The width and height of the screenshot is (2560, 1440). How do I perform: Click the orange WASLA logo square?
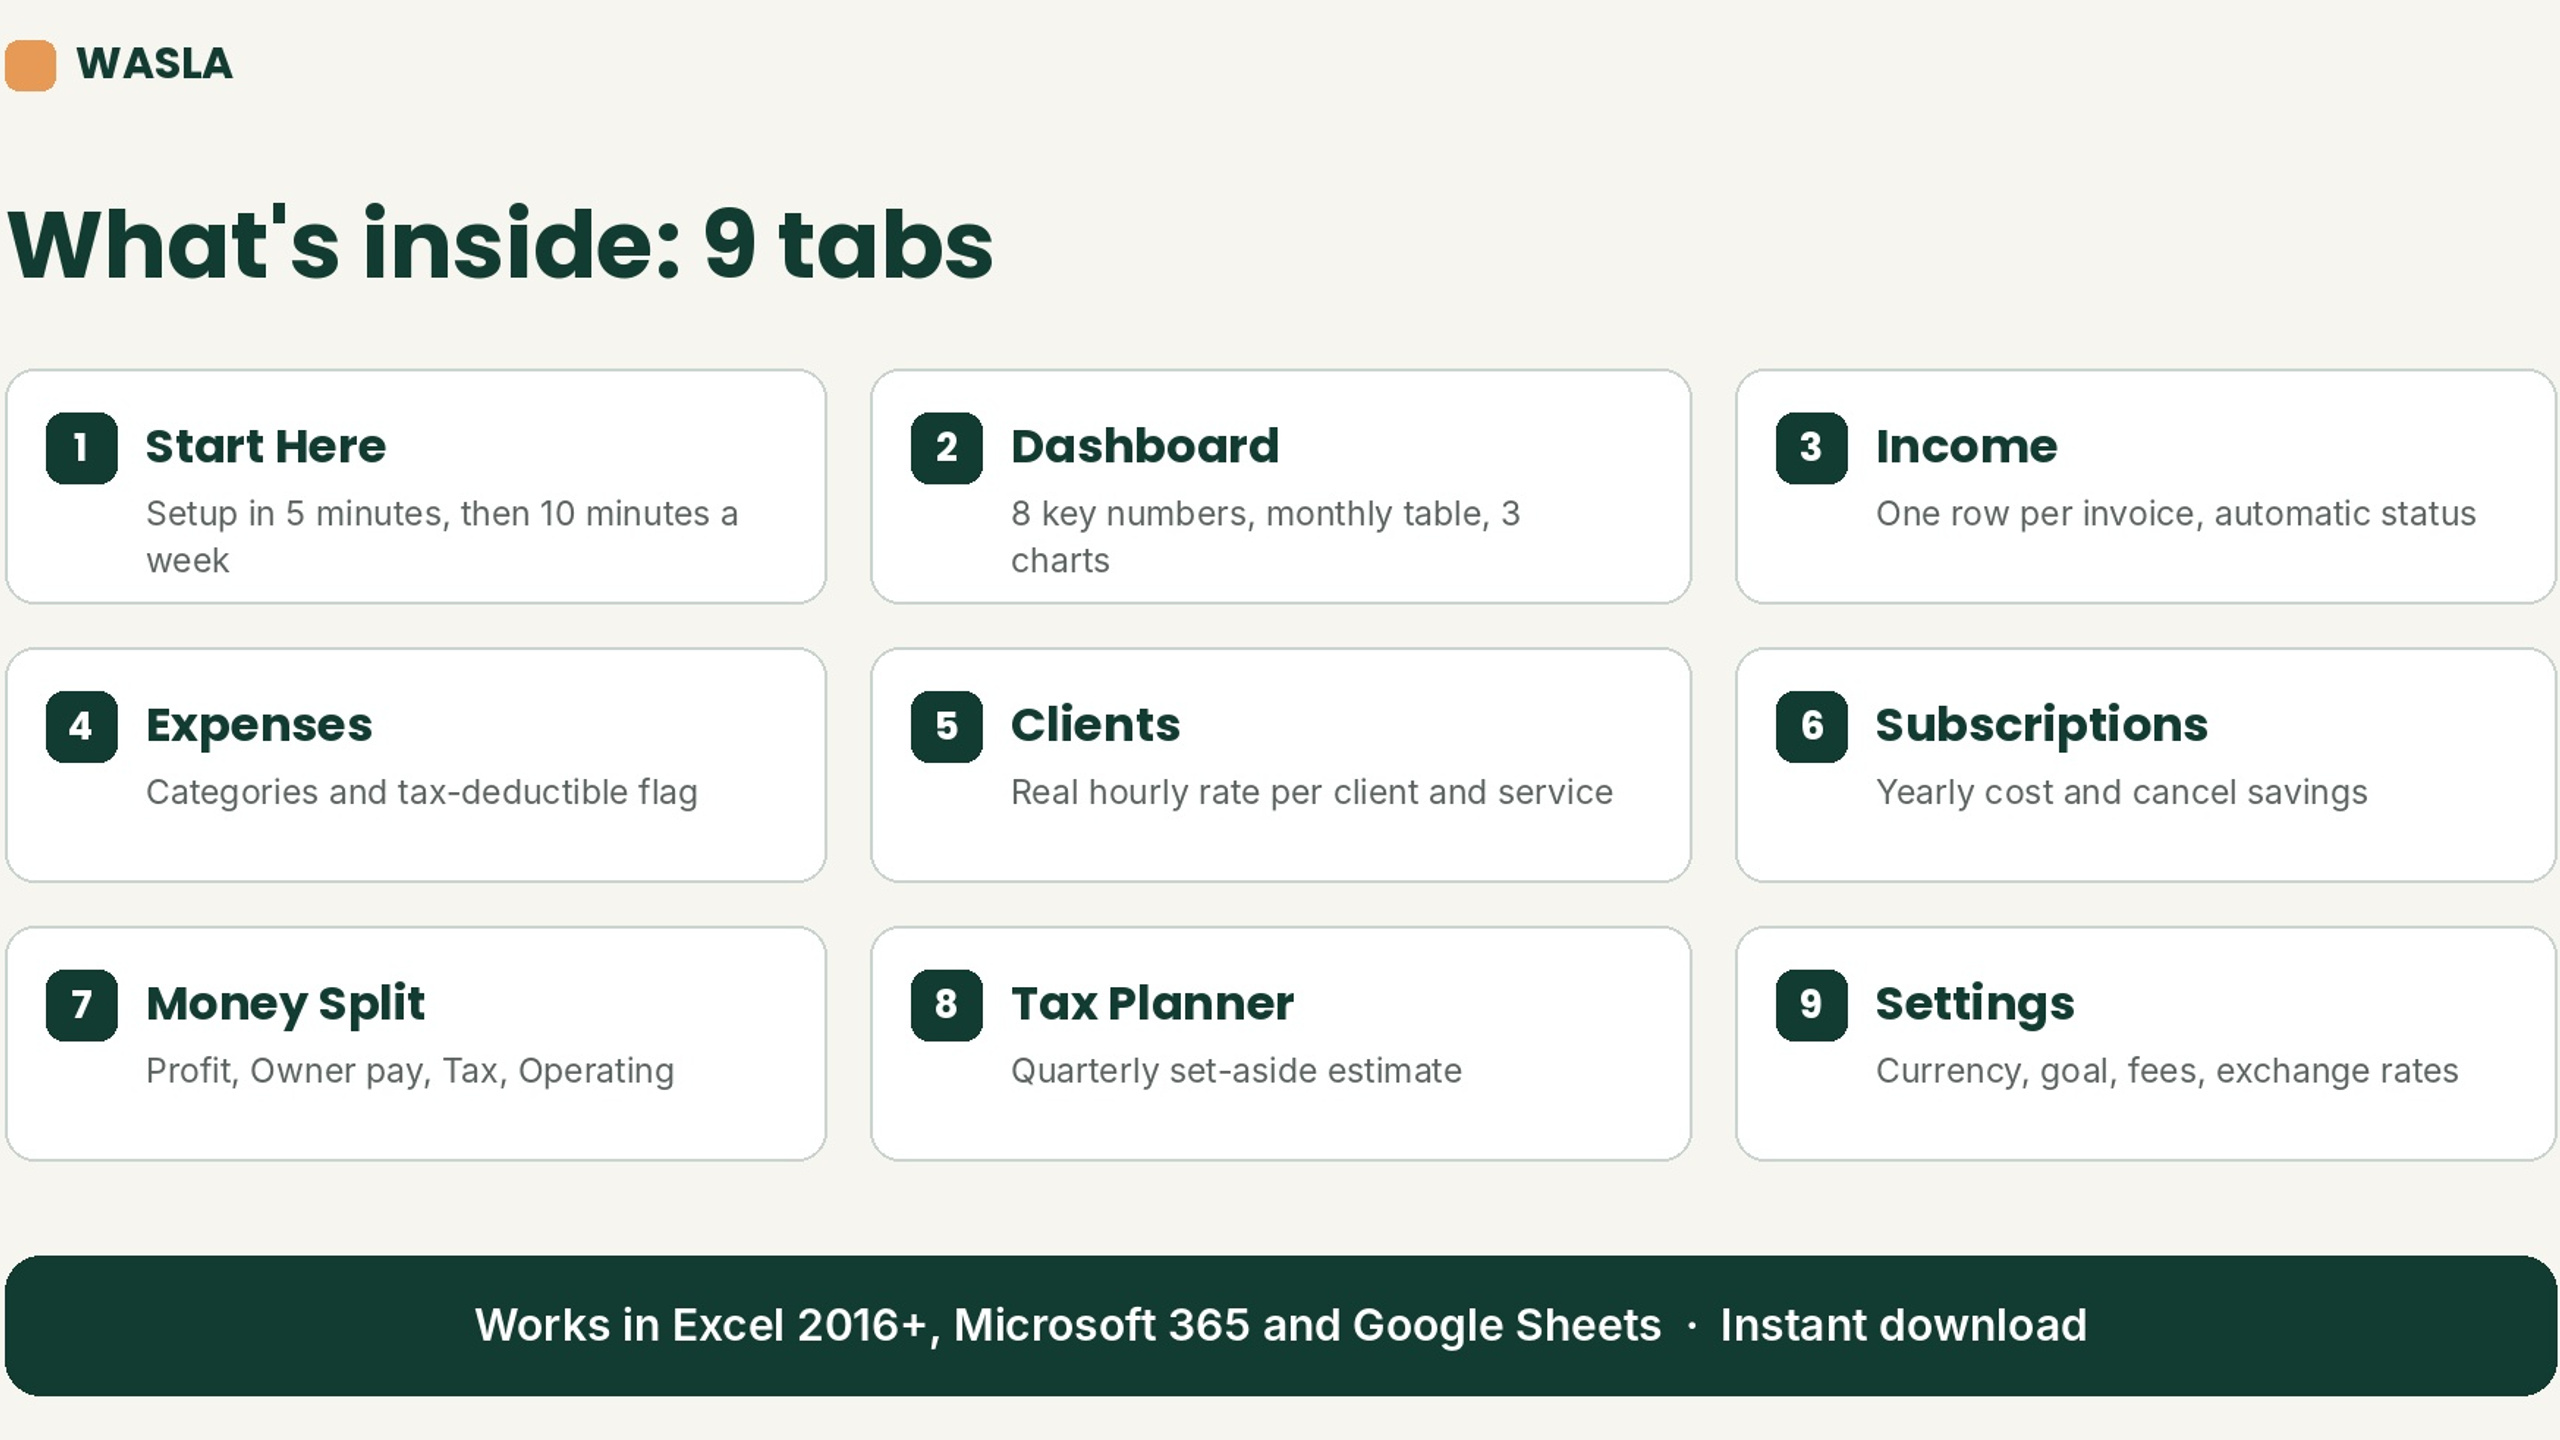point(30,65)
